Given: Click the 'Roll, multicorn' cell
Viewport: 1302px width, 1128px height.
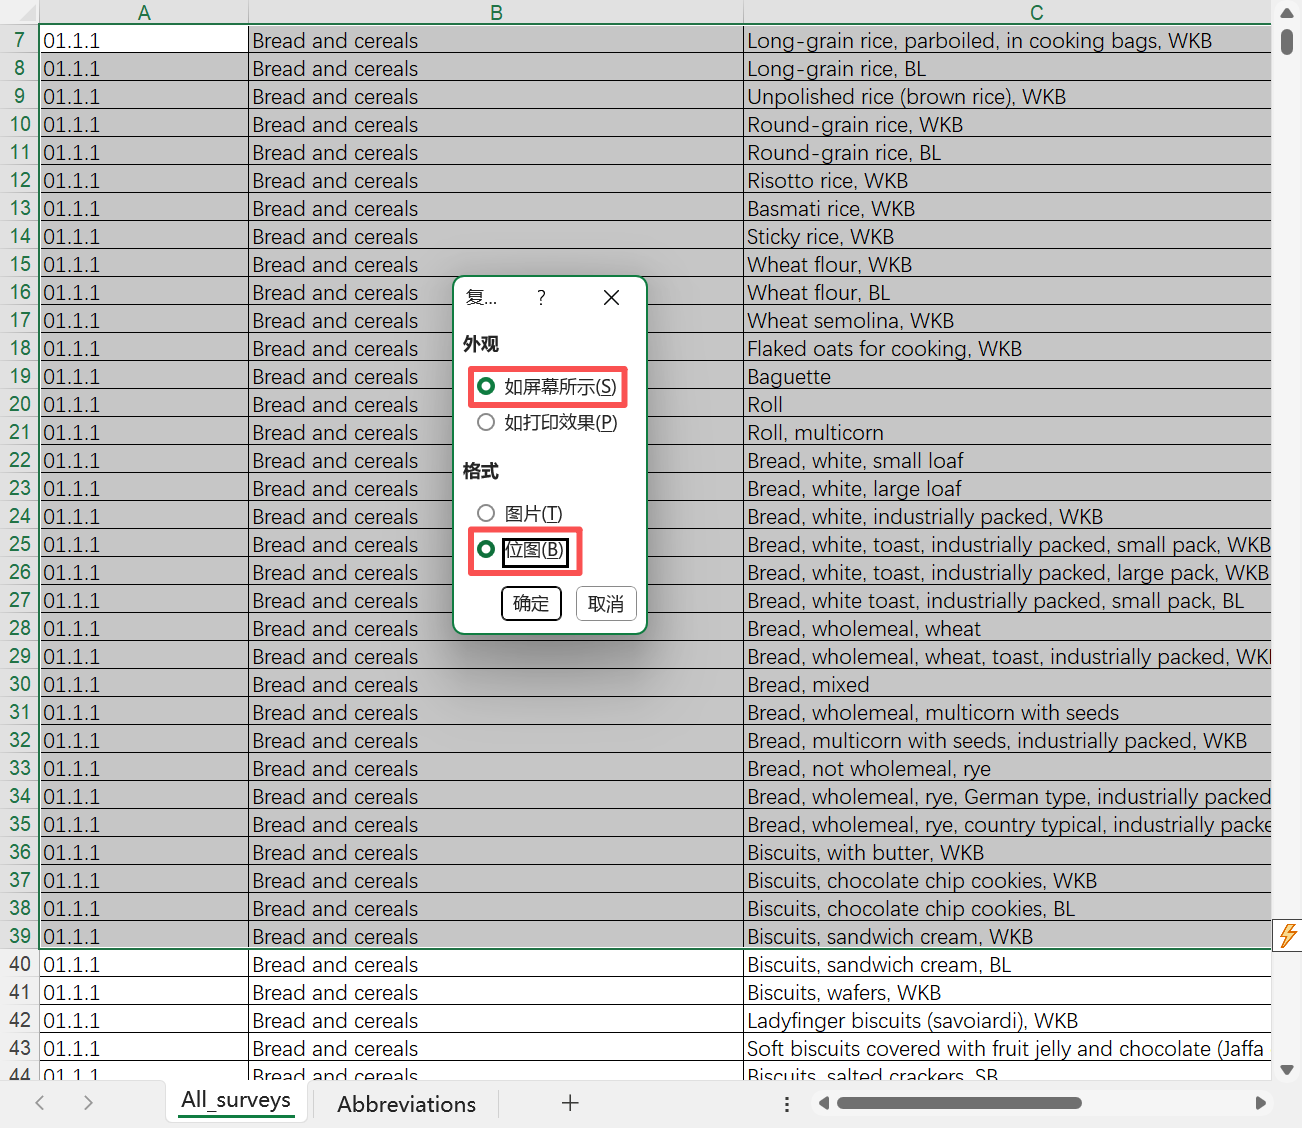Looking at the screenshot, I should 1007,432.
